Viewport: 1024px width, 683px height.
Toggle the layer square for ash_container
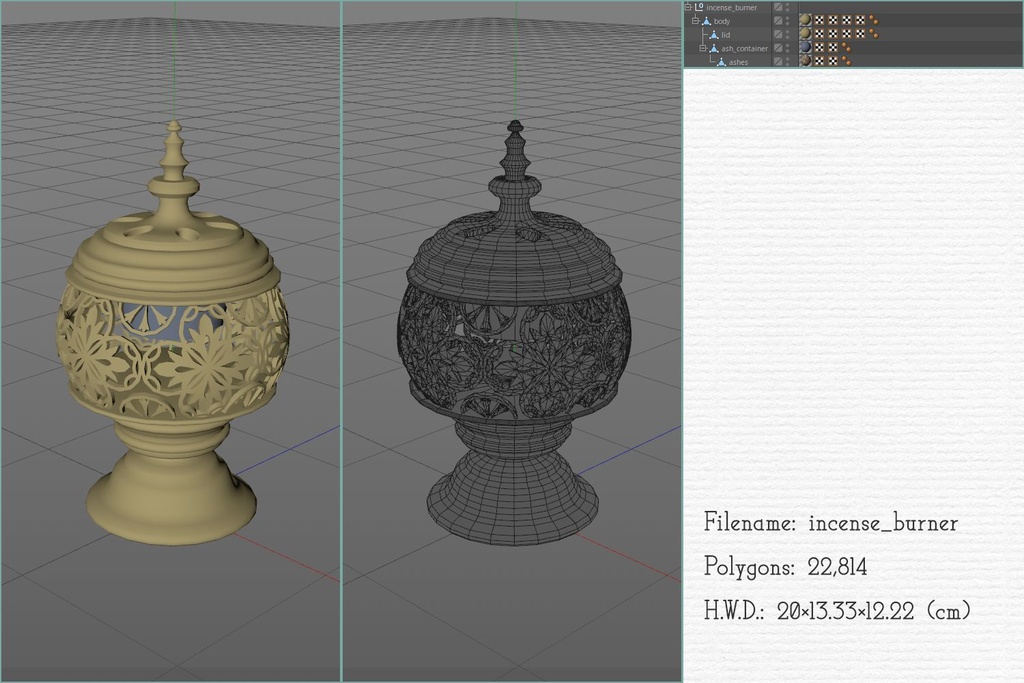point(778,48)
